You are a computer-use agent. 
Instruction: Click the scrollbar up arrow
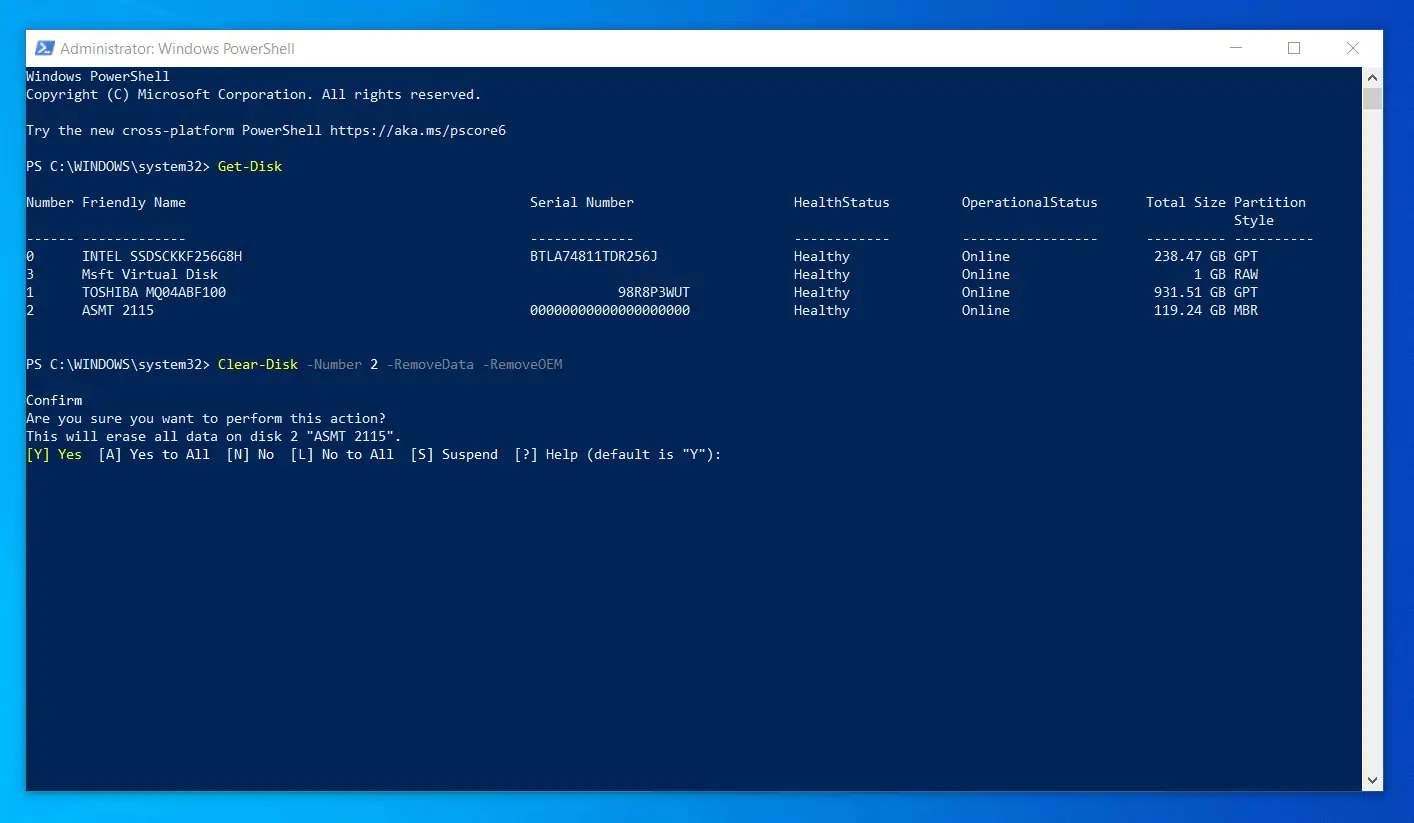tap(1373, 77)
